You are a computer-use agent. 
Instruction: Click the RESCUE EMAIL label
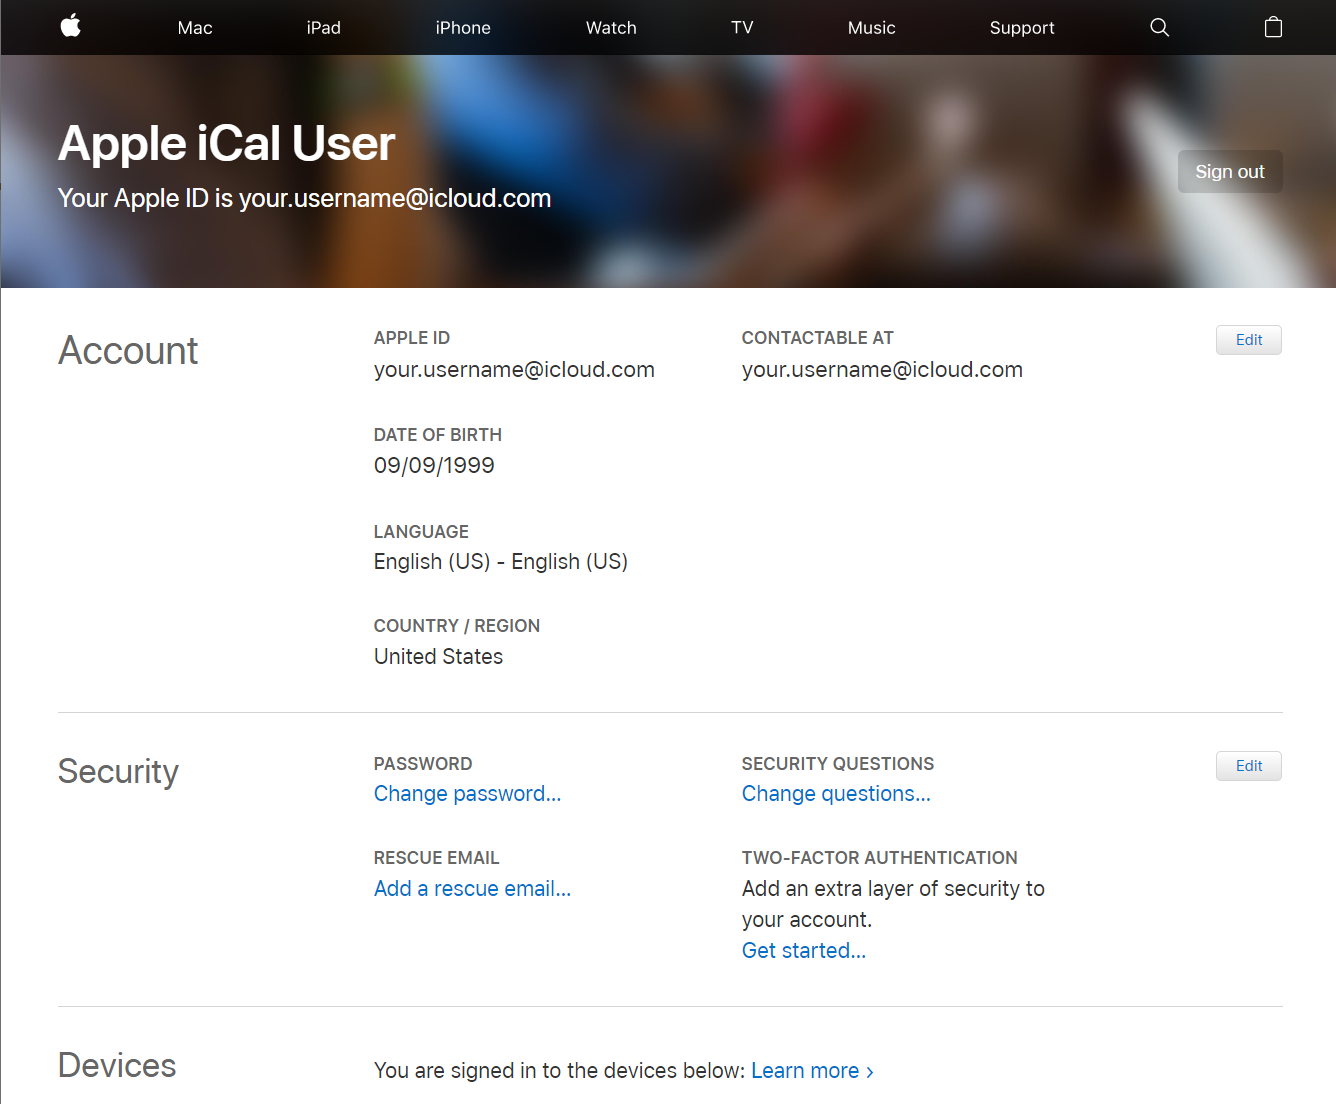coord(436,858)
